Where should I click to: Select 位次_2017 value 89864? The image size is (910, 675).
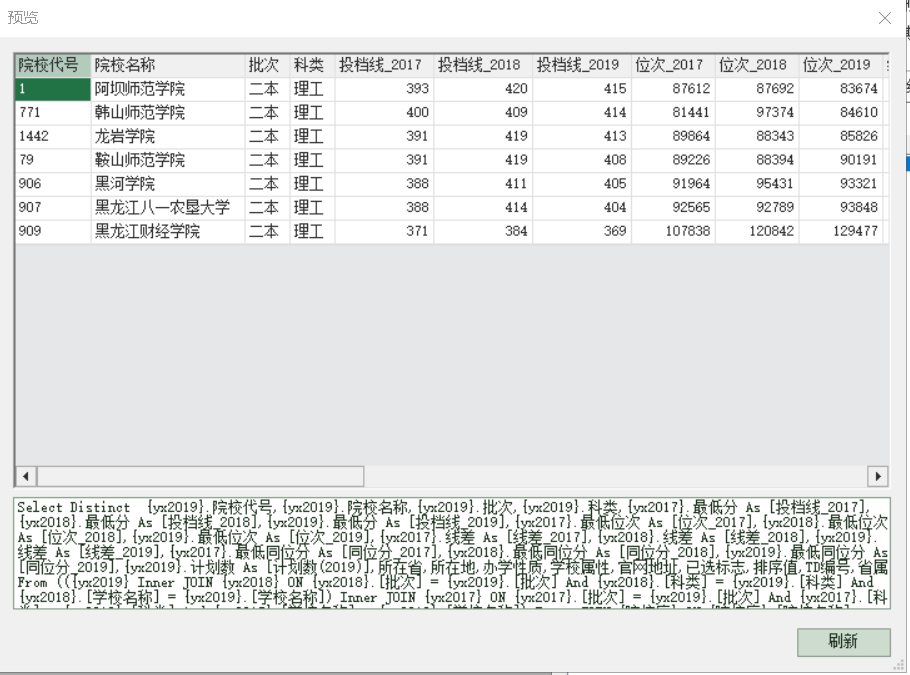click(x=673, y=136)
